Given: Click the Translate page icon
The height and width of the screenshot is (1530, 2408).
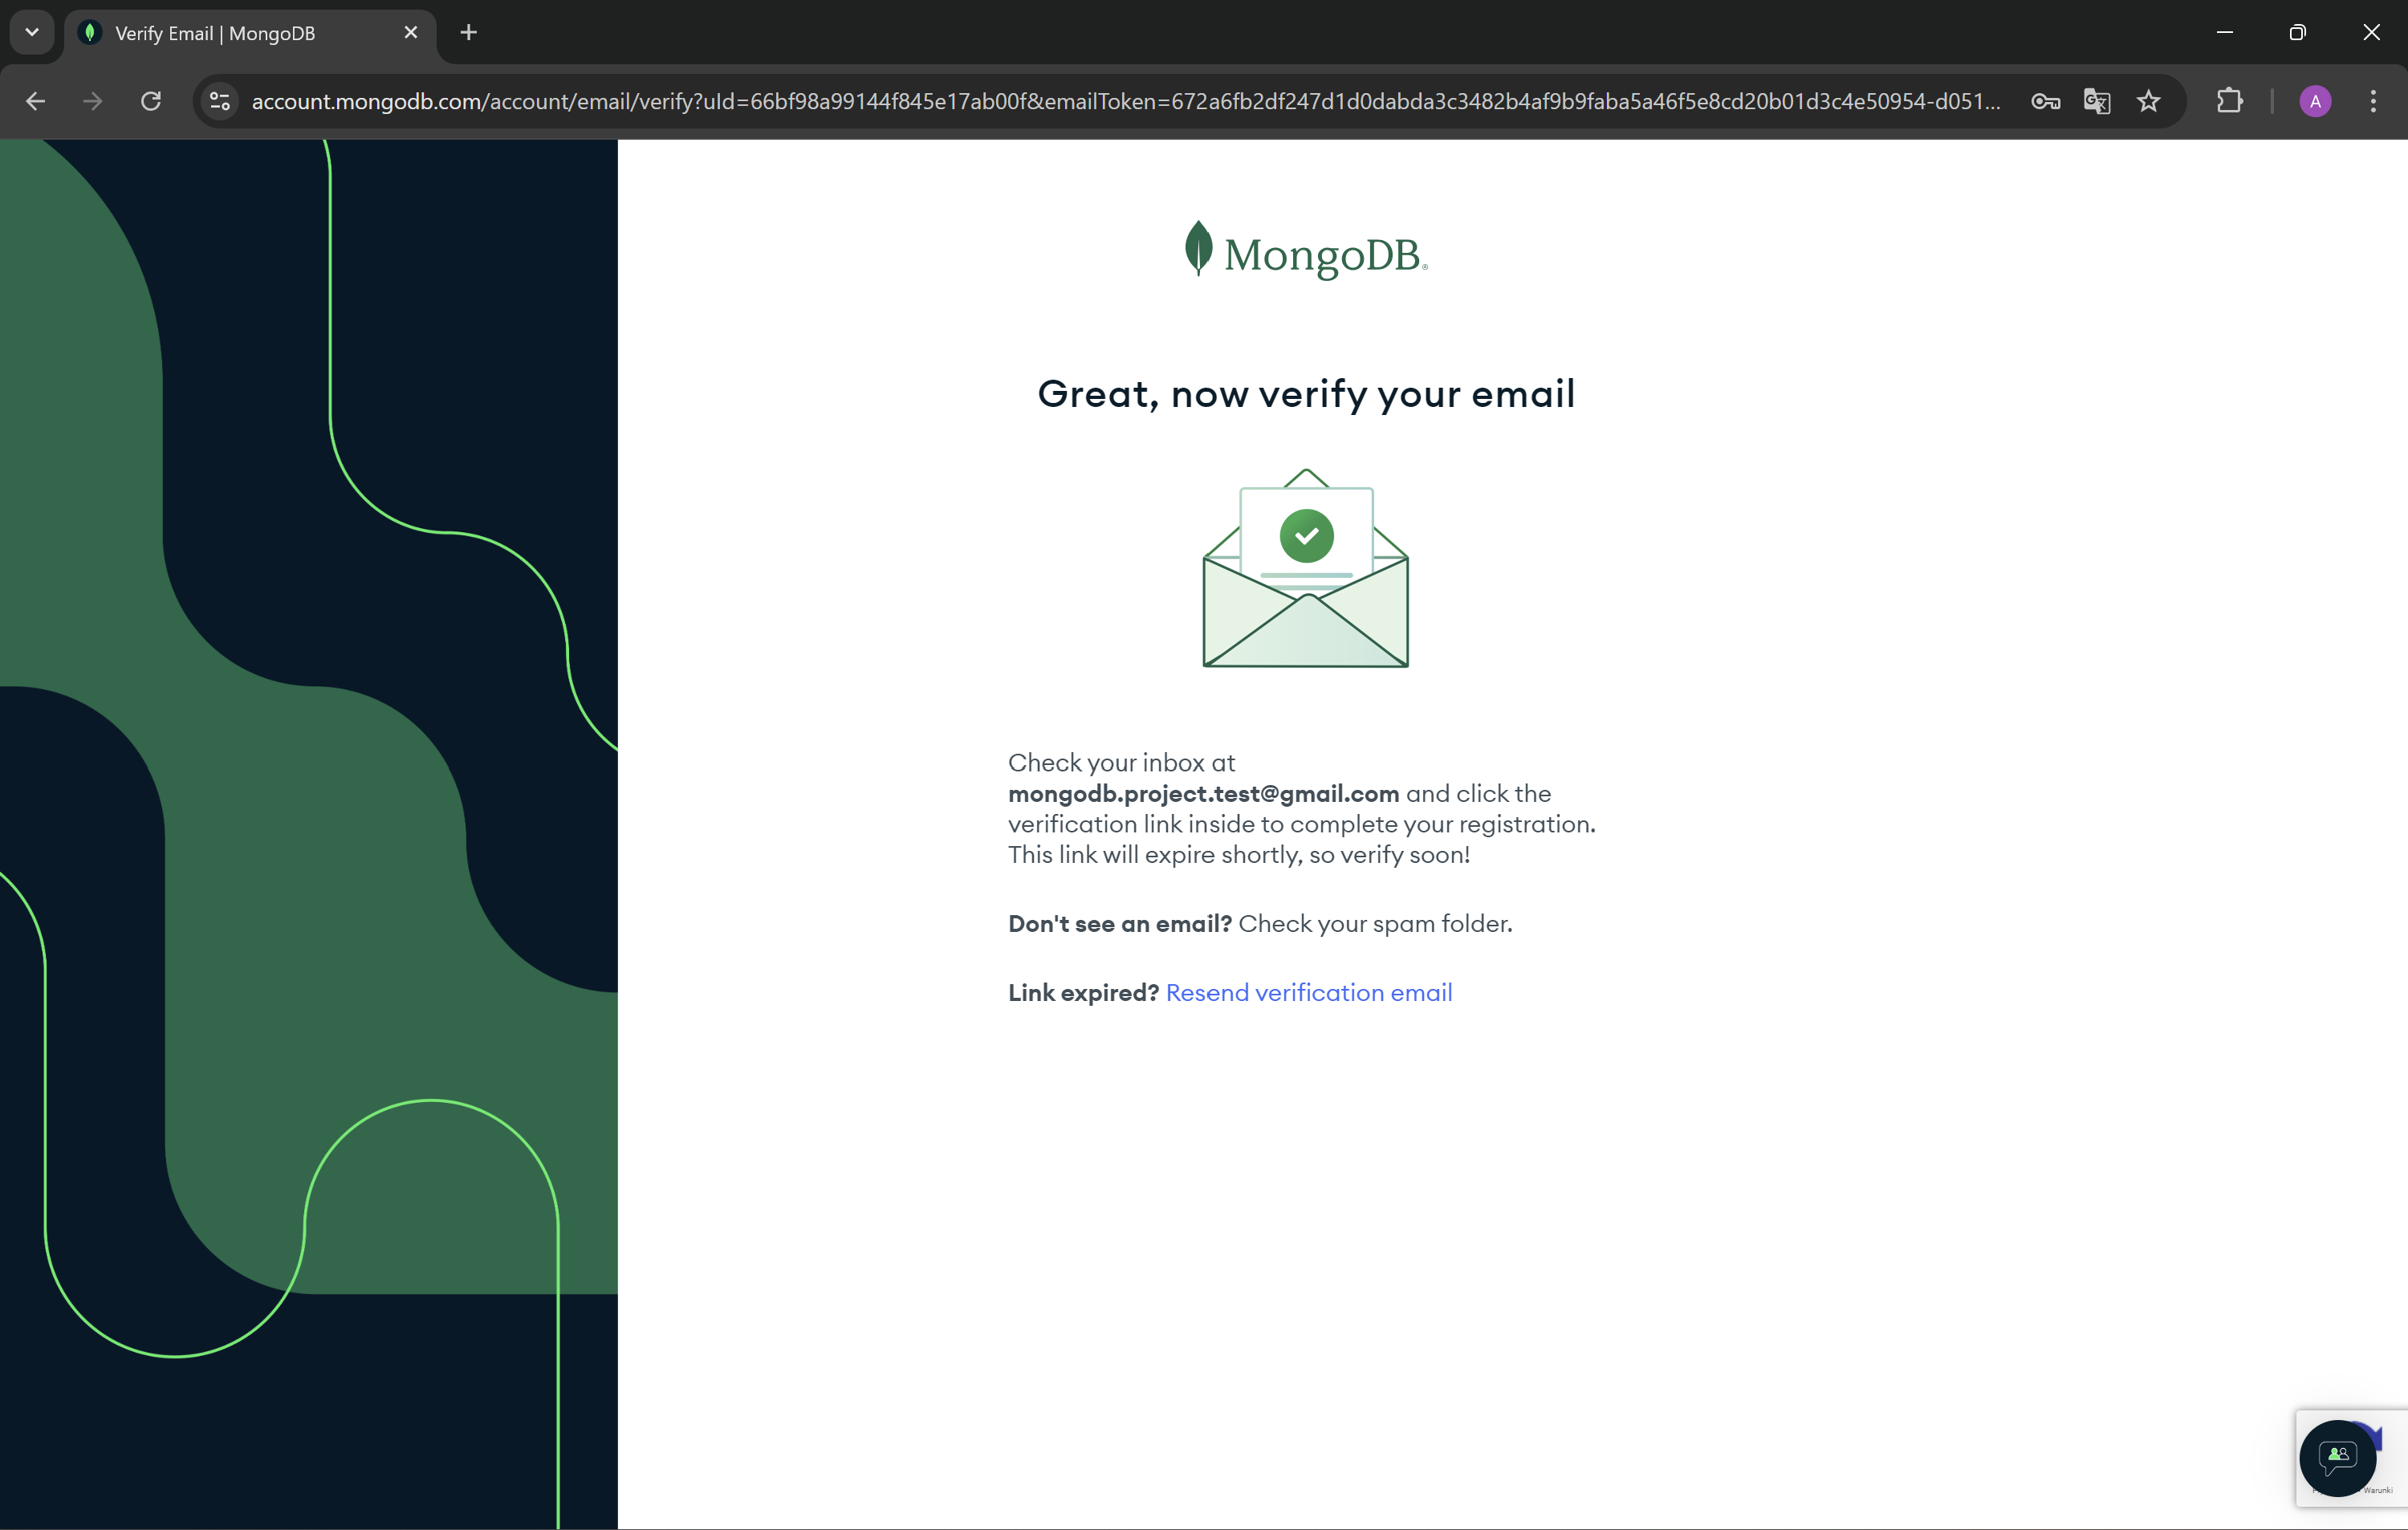Looking at the screenshot, I should 2097,101.
